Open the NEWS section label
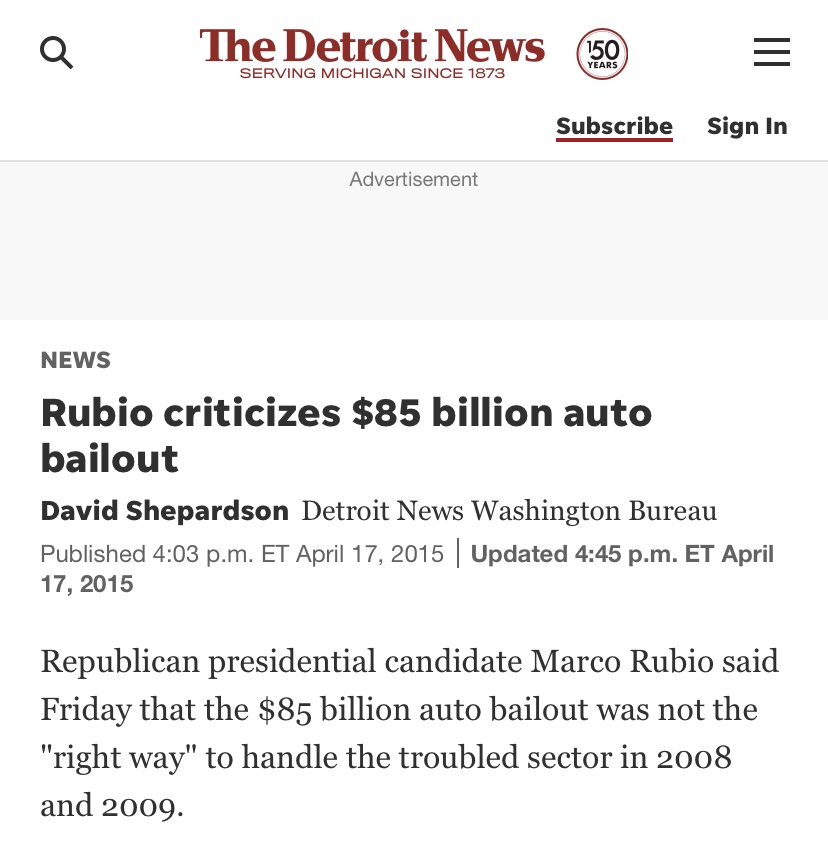 [76, 360]
